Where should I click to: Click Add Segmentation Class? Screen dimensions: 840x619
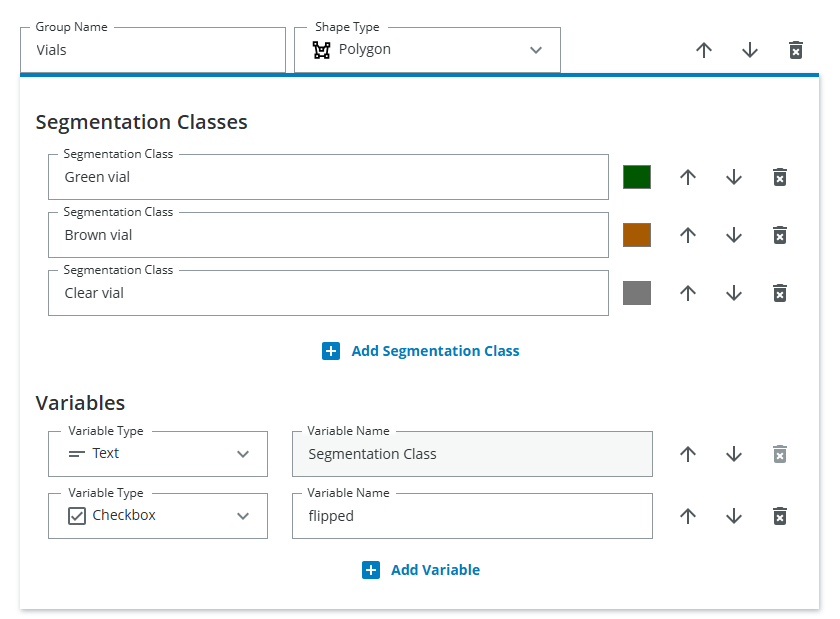point(435,351)
